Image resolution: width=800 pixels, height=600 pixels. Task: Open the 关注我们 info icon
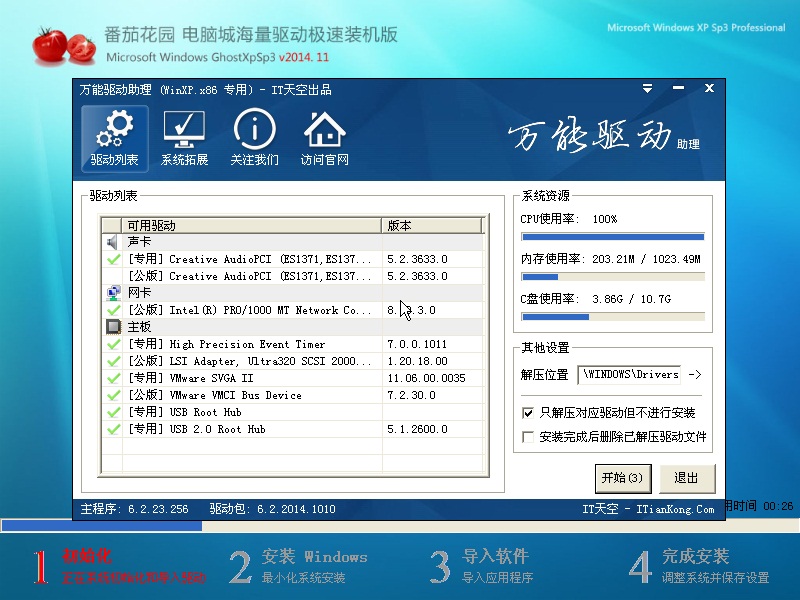[254, 138]
